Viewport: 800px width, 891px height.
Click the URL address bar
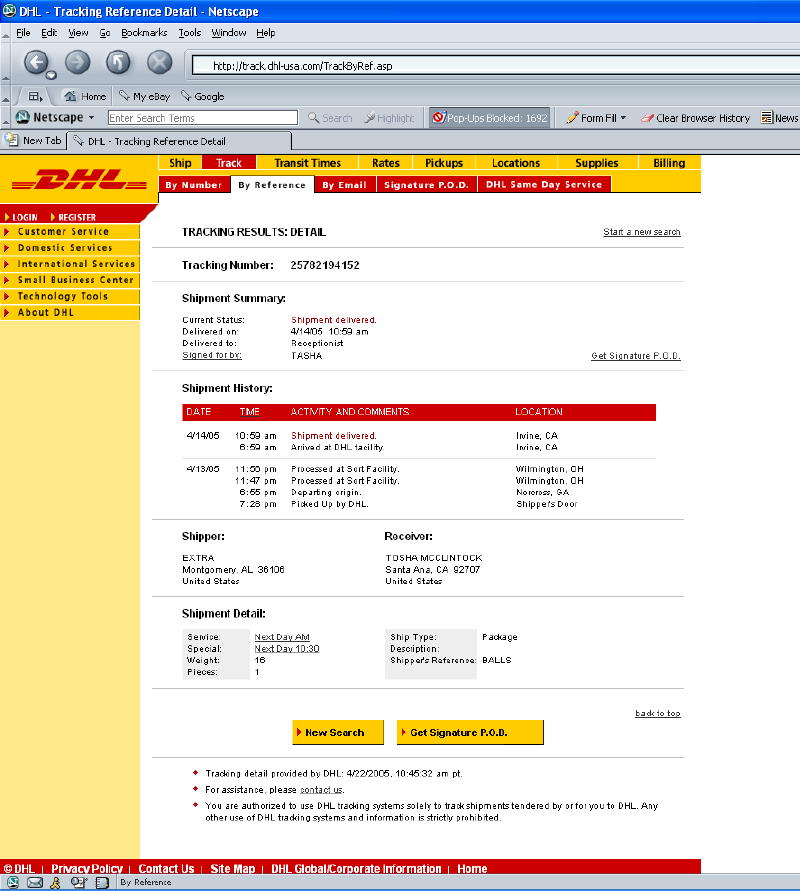click(x=495, y=65)
